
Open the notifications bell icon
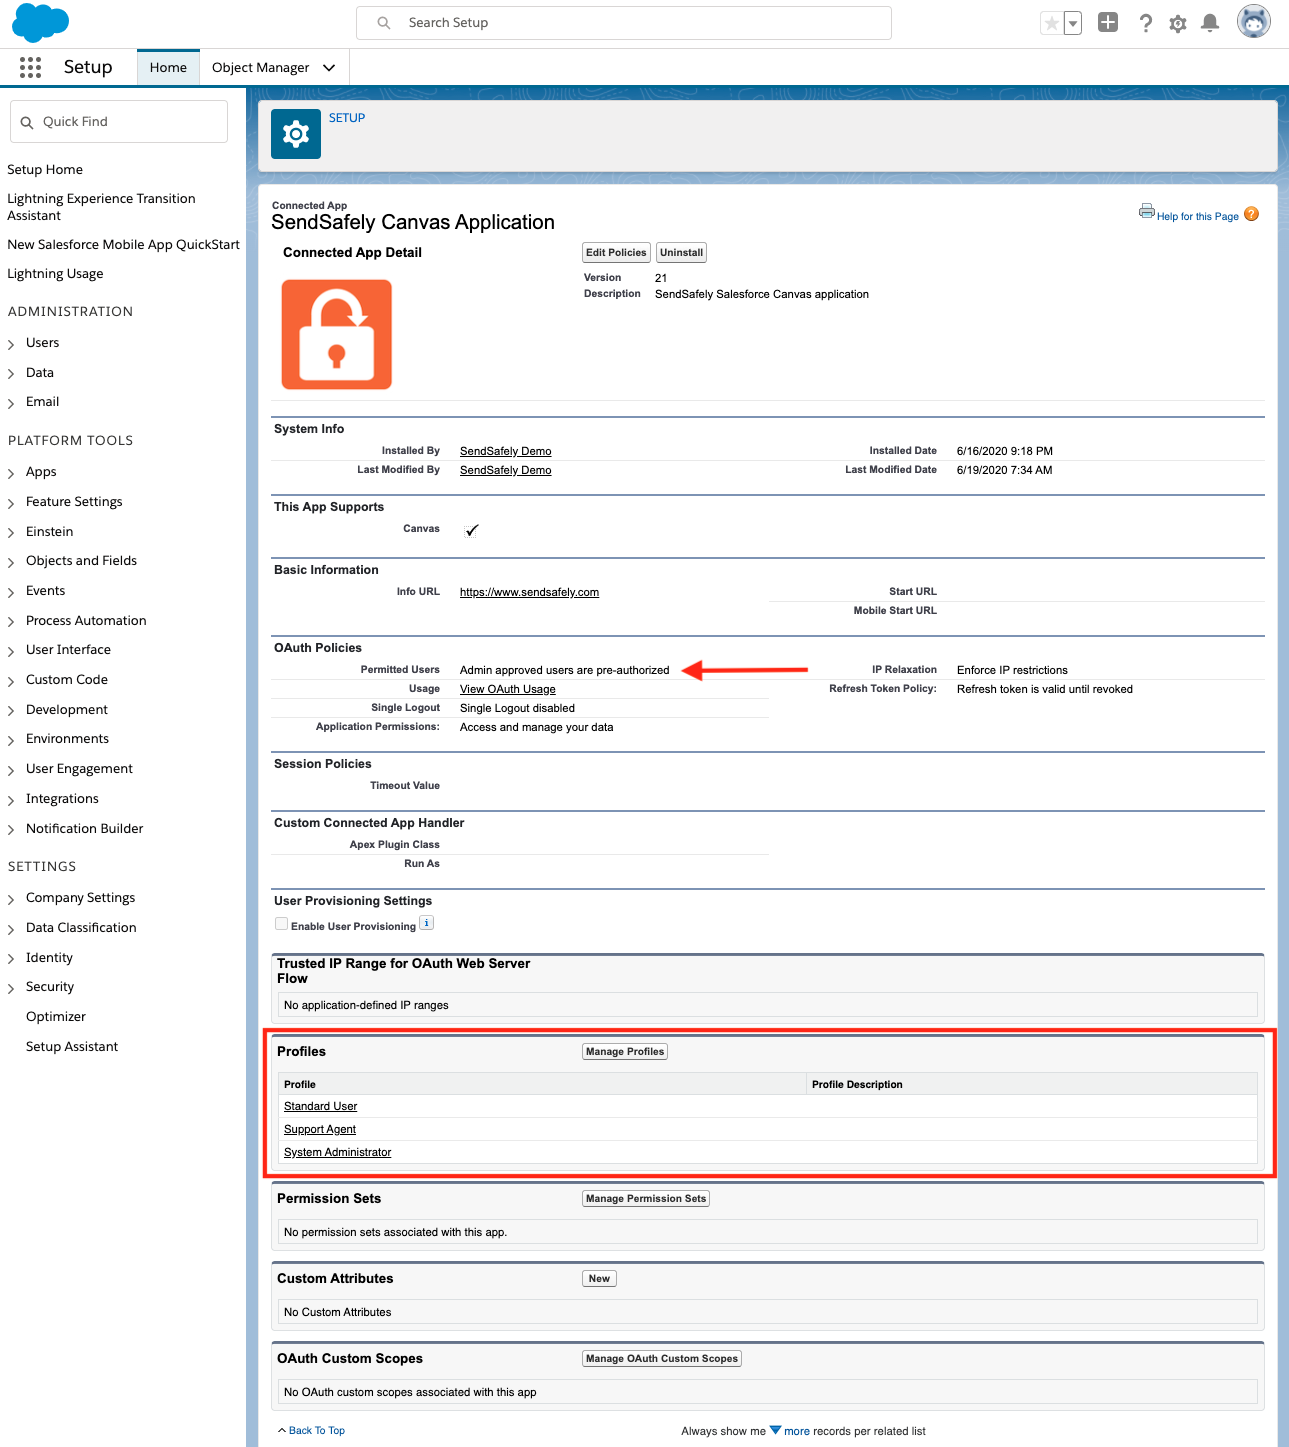[1210, 23]
